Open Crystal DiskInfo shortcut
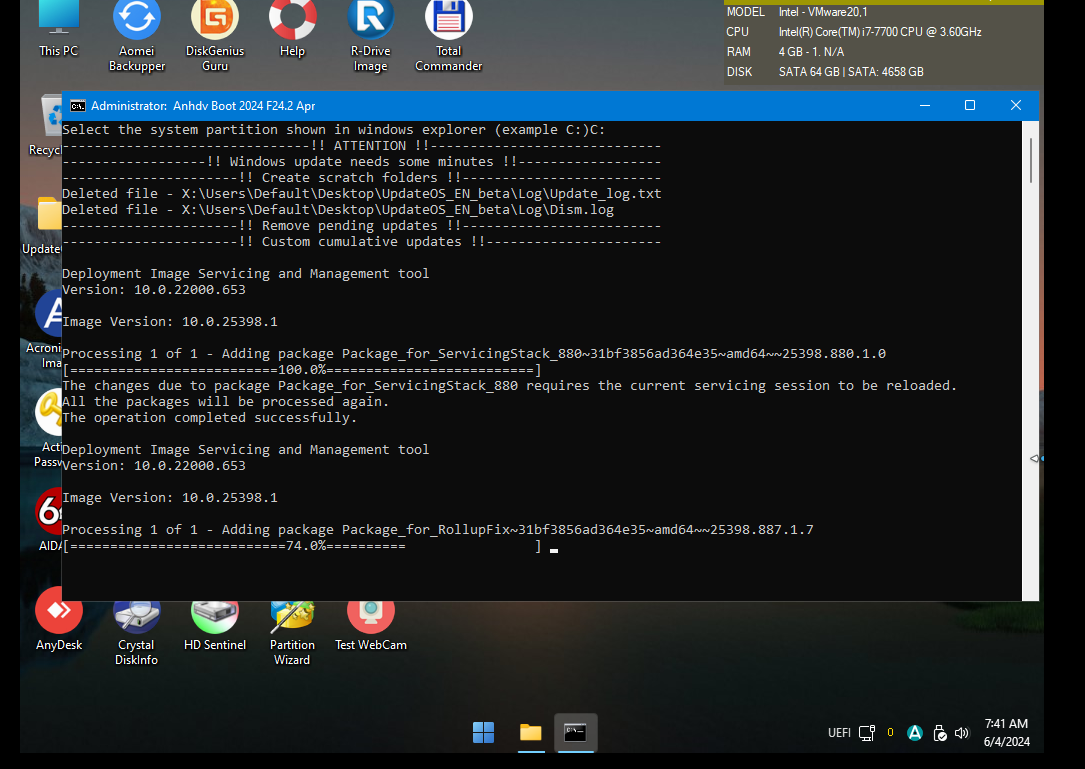The height and width of the screenshot is (769, 1085). coord(136,631)
